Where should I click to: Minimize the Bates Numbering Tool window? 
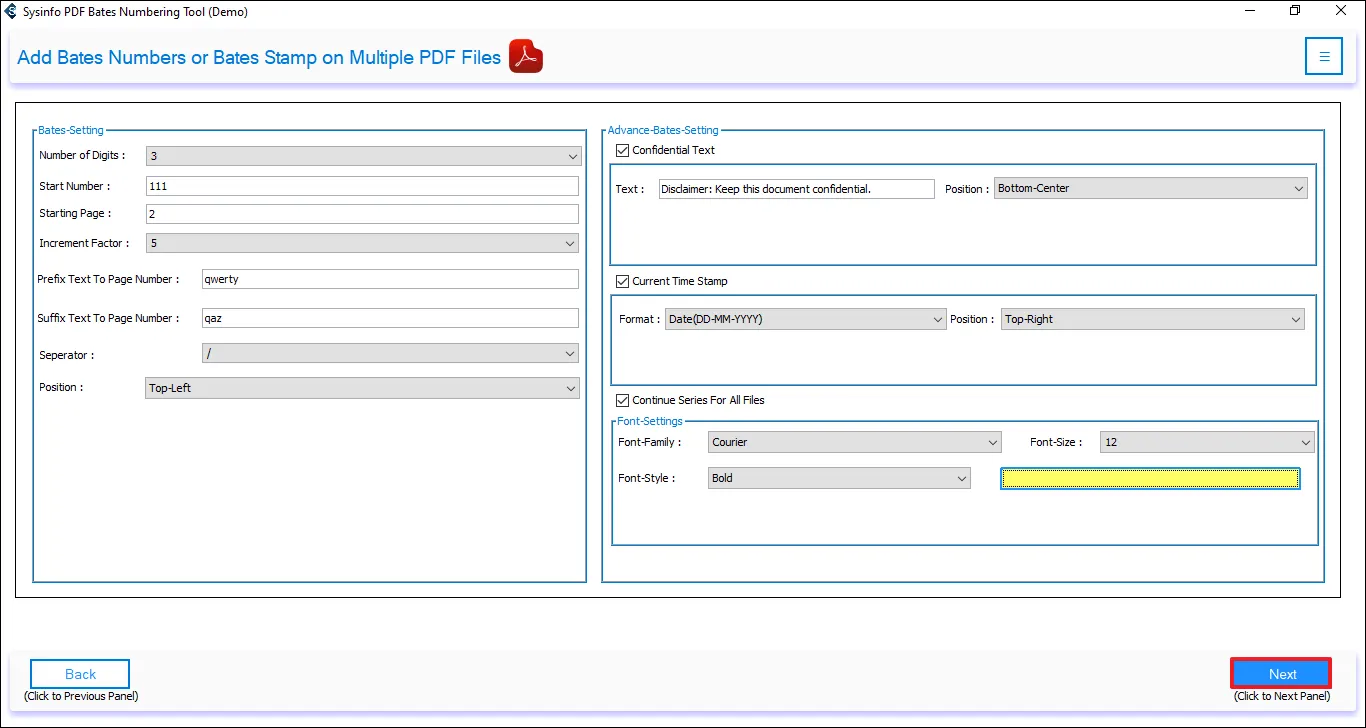pos(1250,12)
